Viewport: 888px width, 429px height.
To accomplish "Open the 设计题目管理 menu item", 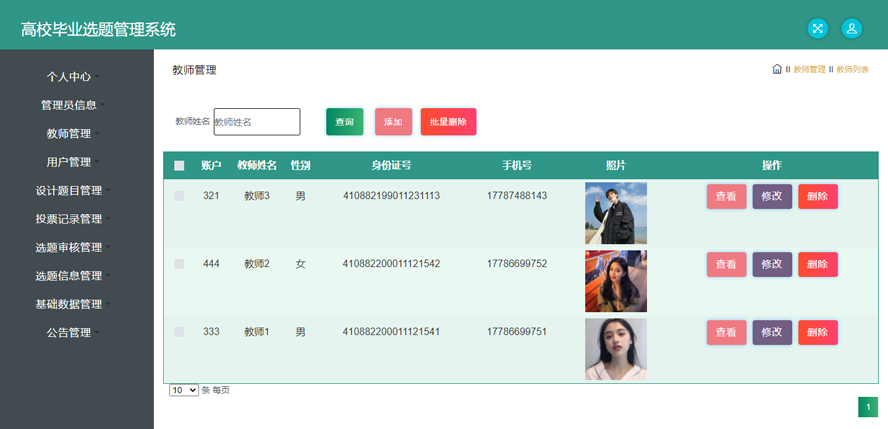I will [70, 190].
